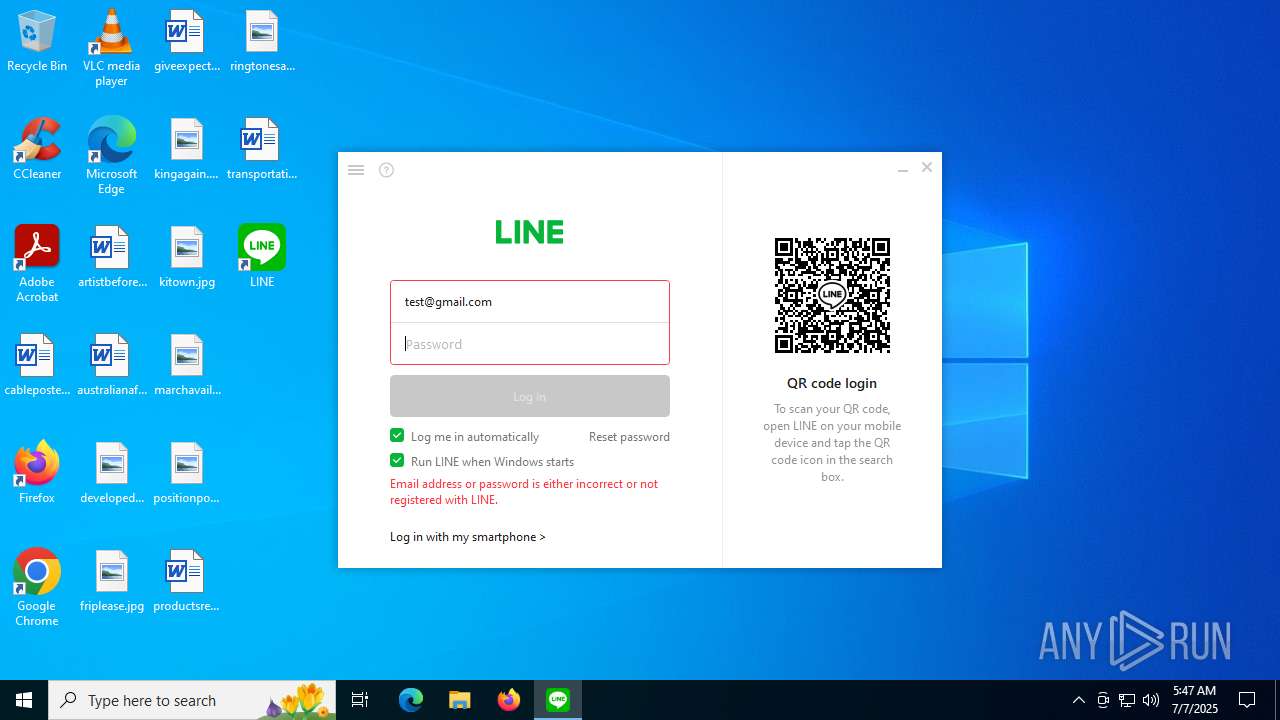Click the grey Log in button
1280x720 pixels.
[x=530, y=396]
